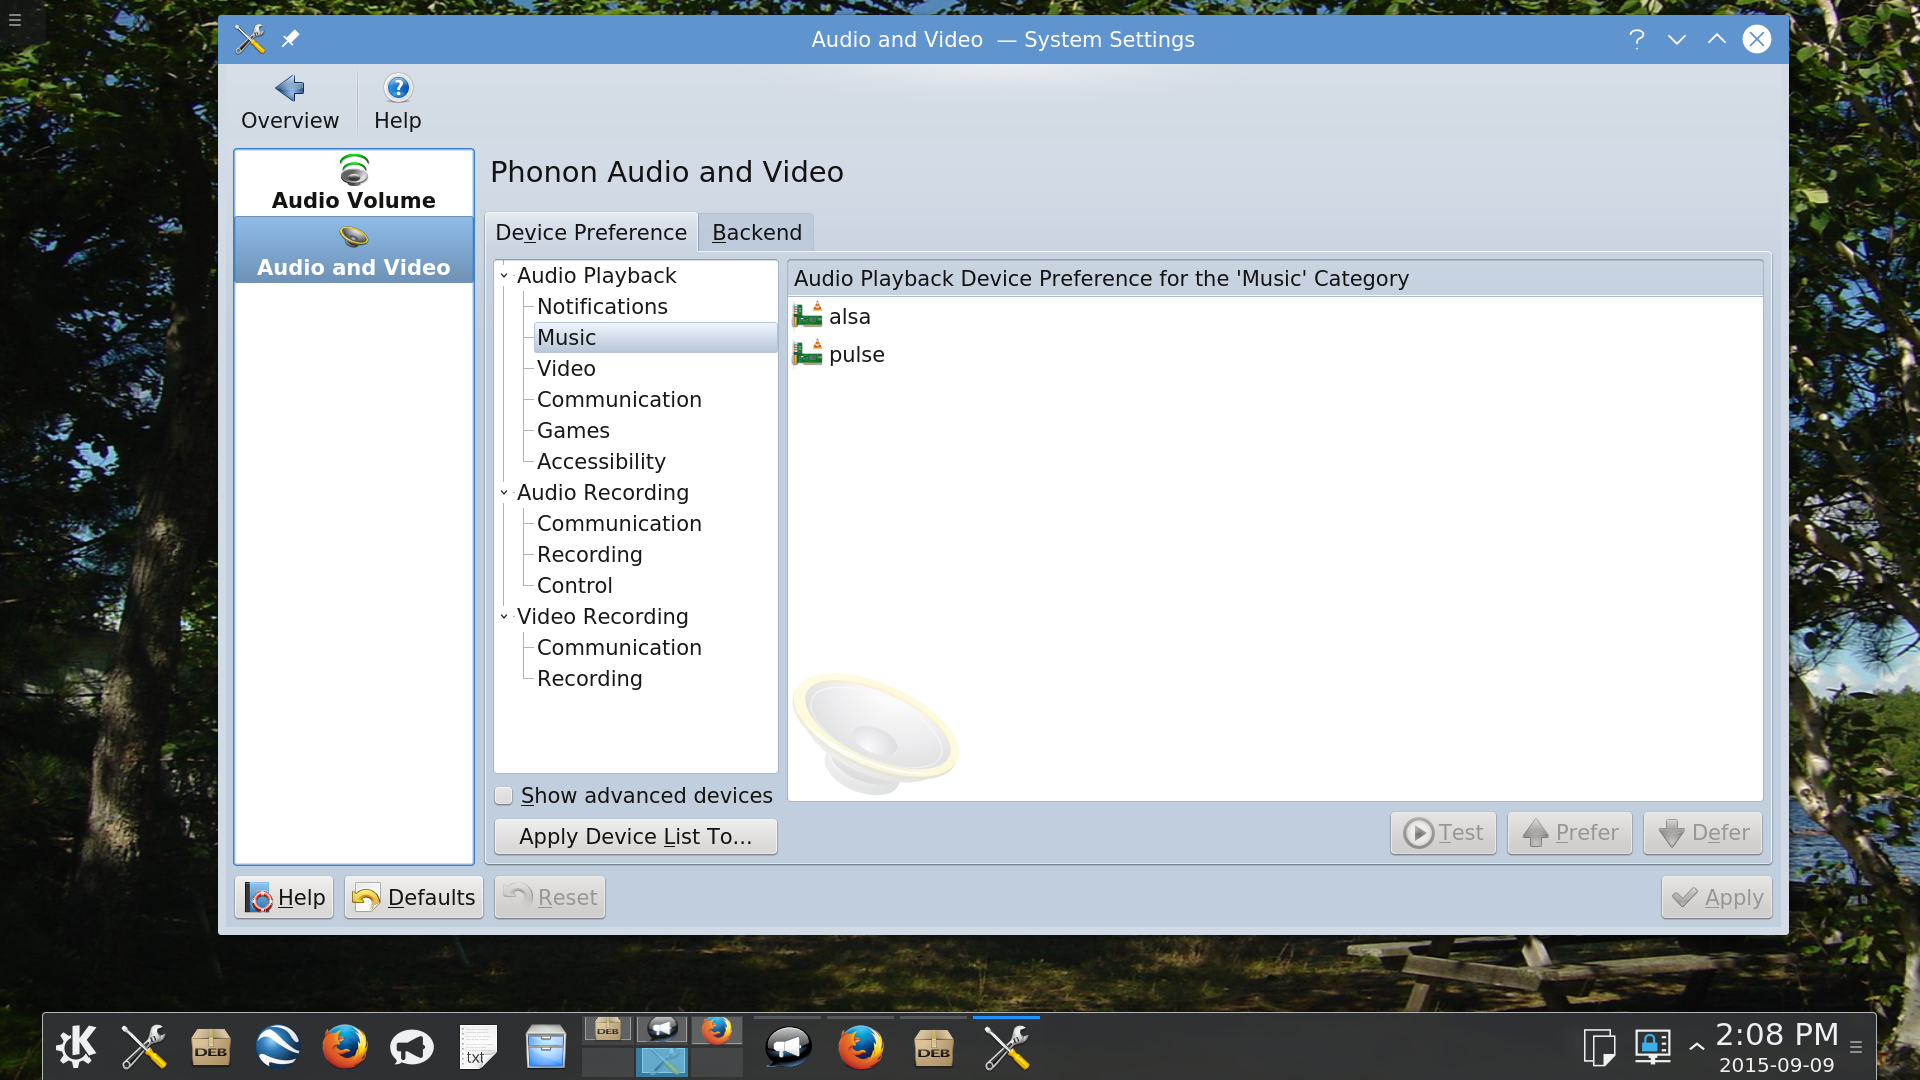Click the pin icon in the title bar
1920x1080 pixels.
[290, 39]
